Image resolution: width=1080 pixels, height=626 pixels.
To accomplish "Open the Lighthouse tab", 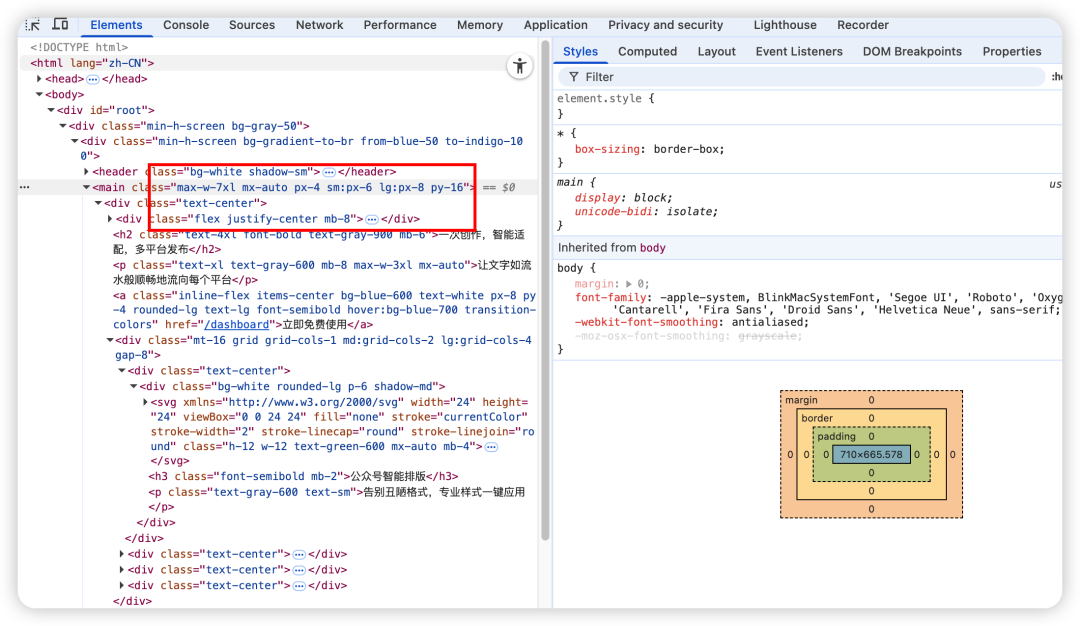I will (785, 25).
